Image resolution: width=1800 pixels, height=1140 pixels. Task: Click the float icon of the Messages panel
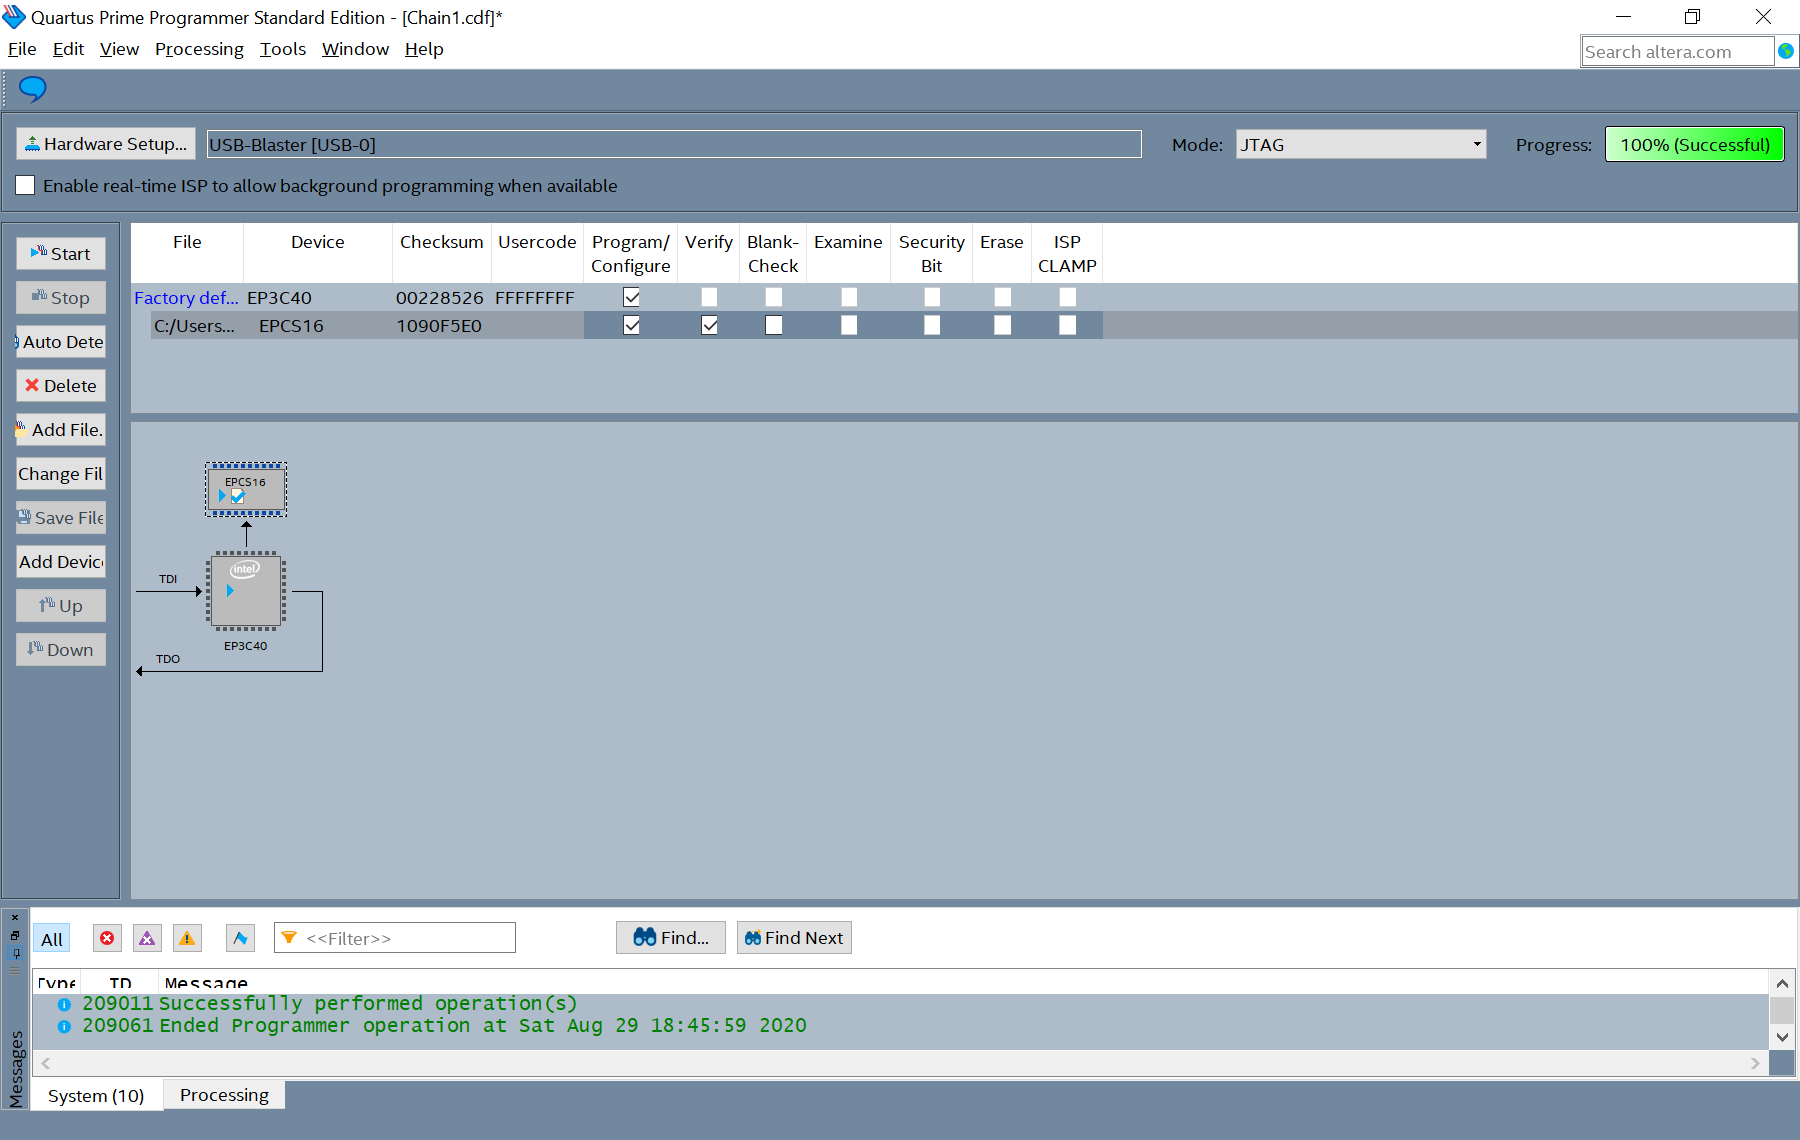(15, 936)
